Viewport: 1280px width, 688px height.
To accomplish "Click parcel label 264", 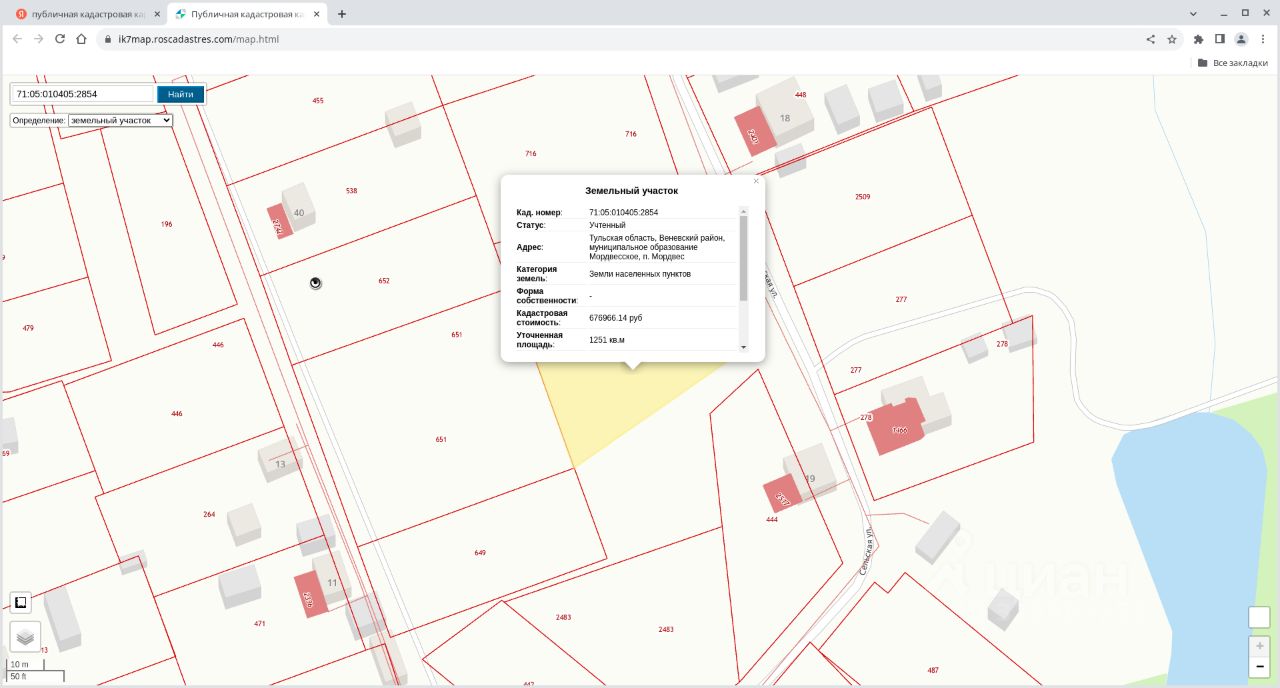I will coord(209,514).
